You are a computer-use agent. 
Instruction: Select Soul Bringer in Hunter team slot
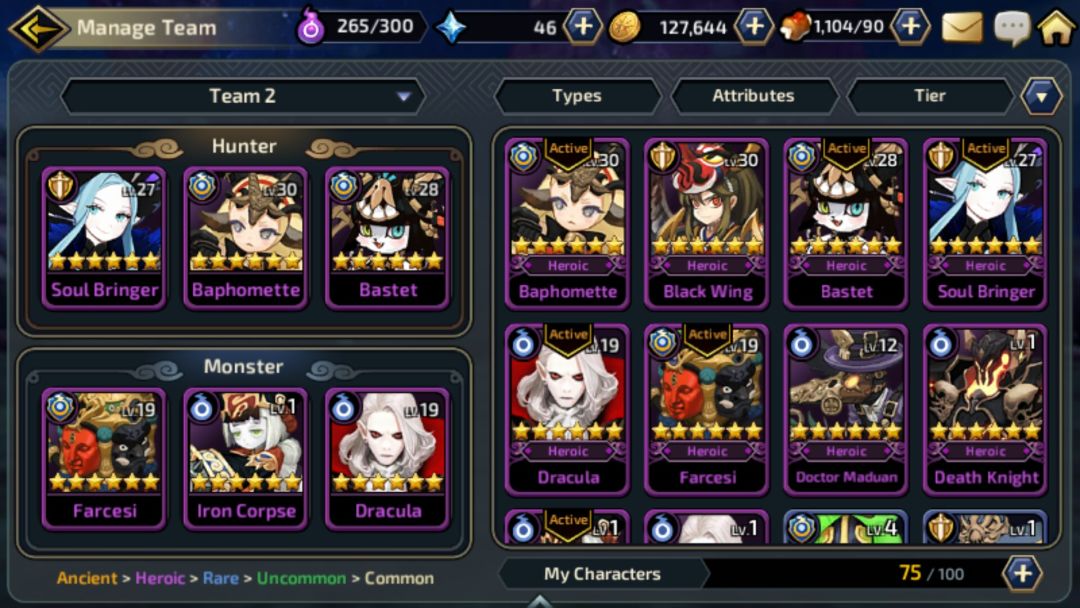[104, 238]
